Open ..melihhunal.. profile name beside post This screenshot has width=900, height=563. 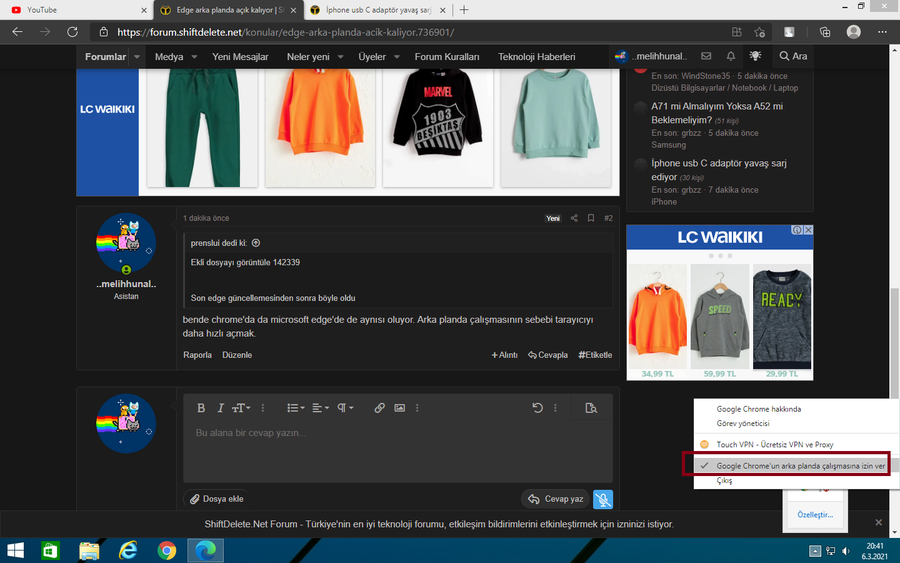[x=126, y=284]
